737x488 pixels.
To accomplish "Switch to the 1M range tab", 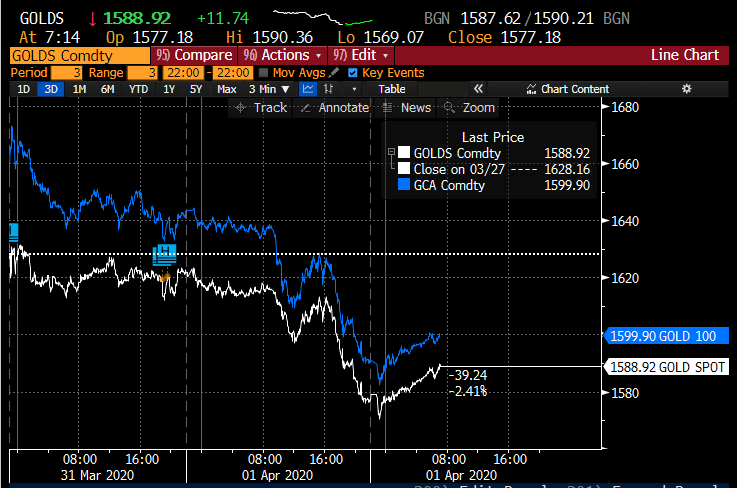I will pos(79,89).
